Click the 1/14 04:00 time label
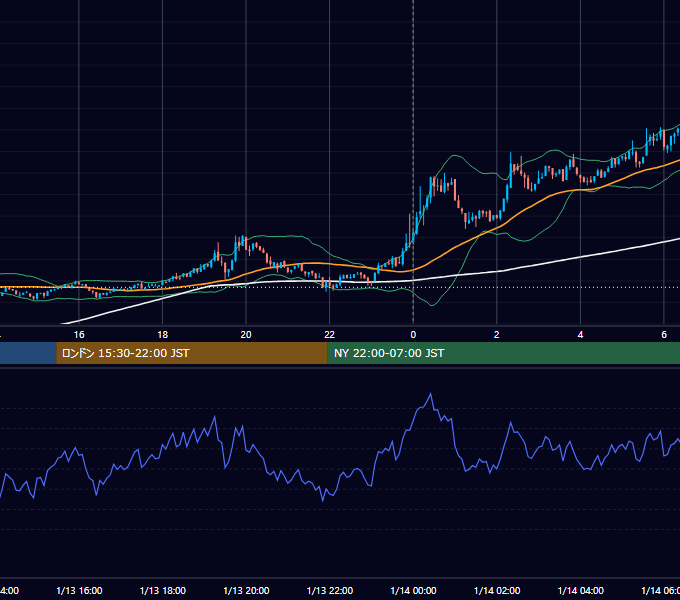This screenshot has width=680, height=600. (x=581, y=590)
